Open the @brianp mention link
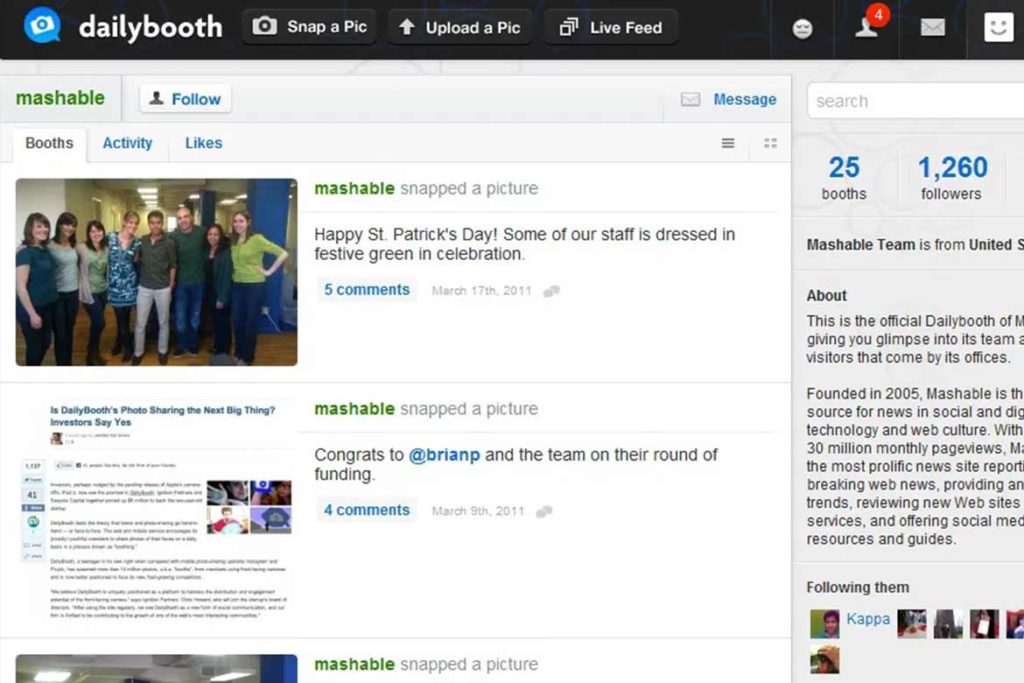1024x683 pixels. 444,454
